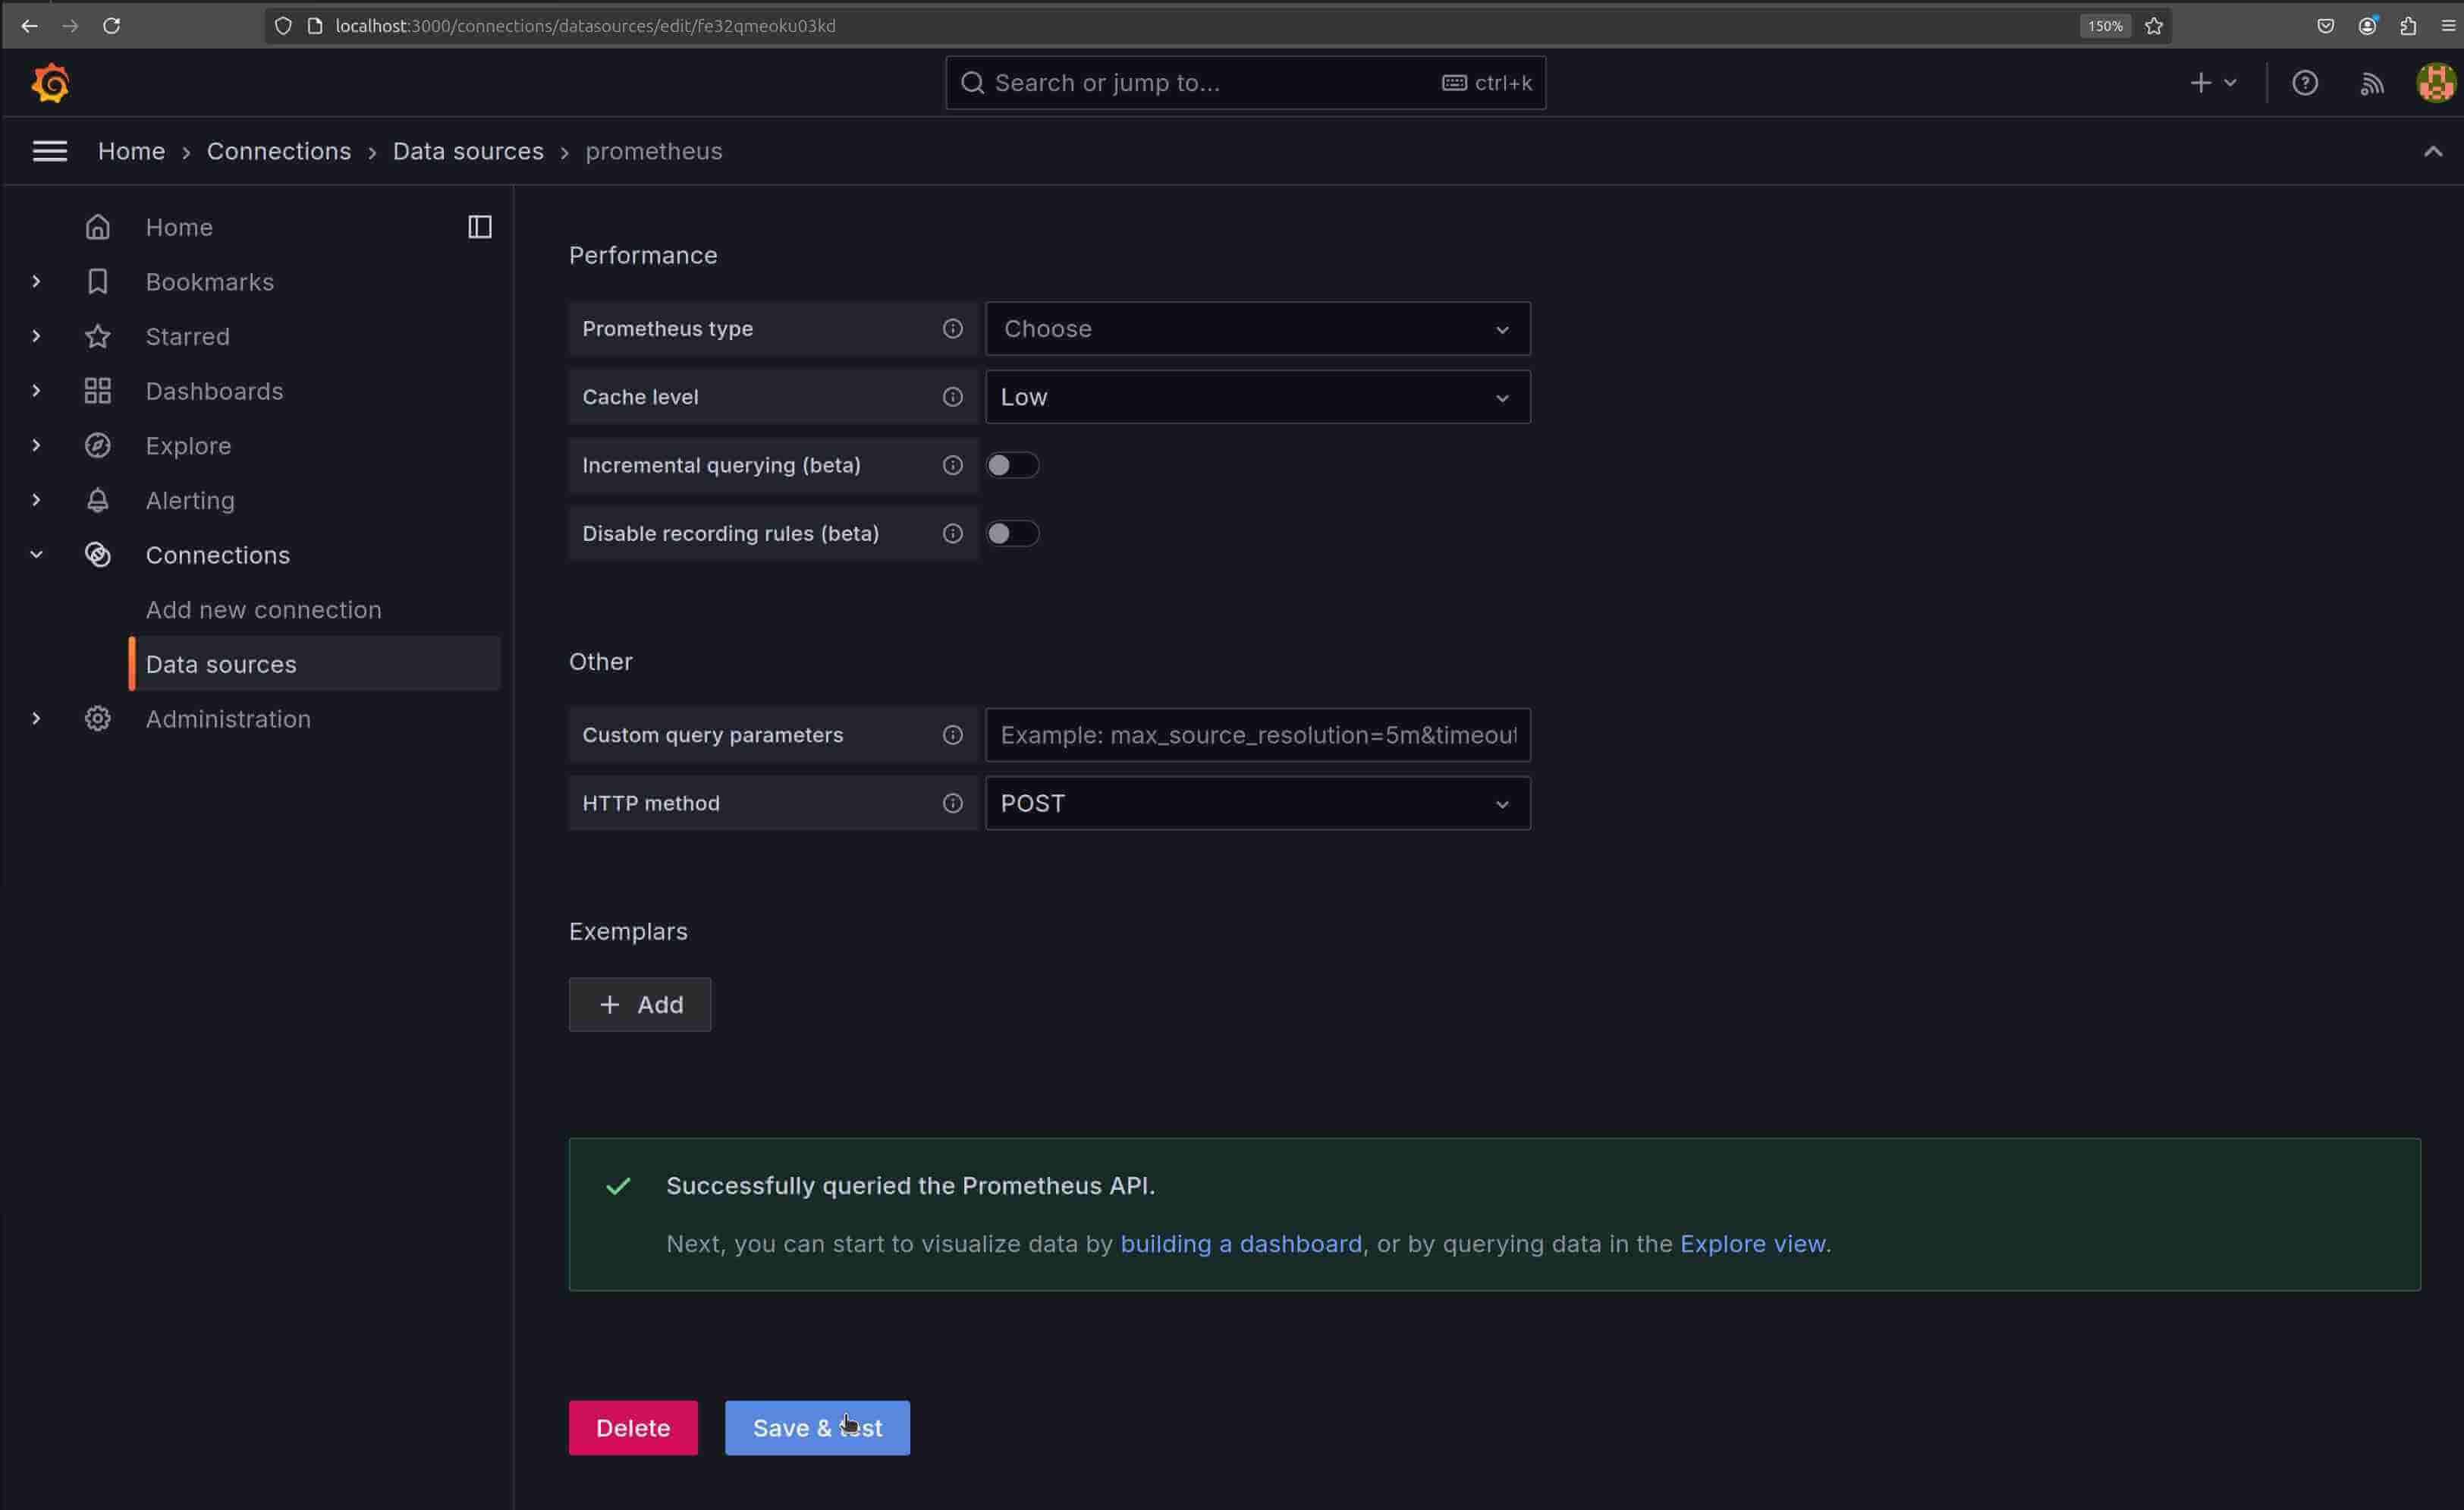Open the Explore compass icon in sidebar
2464x1510 pixels.
tap(97, 445)
